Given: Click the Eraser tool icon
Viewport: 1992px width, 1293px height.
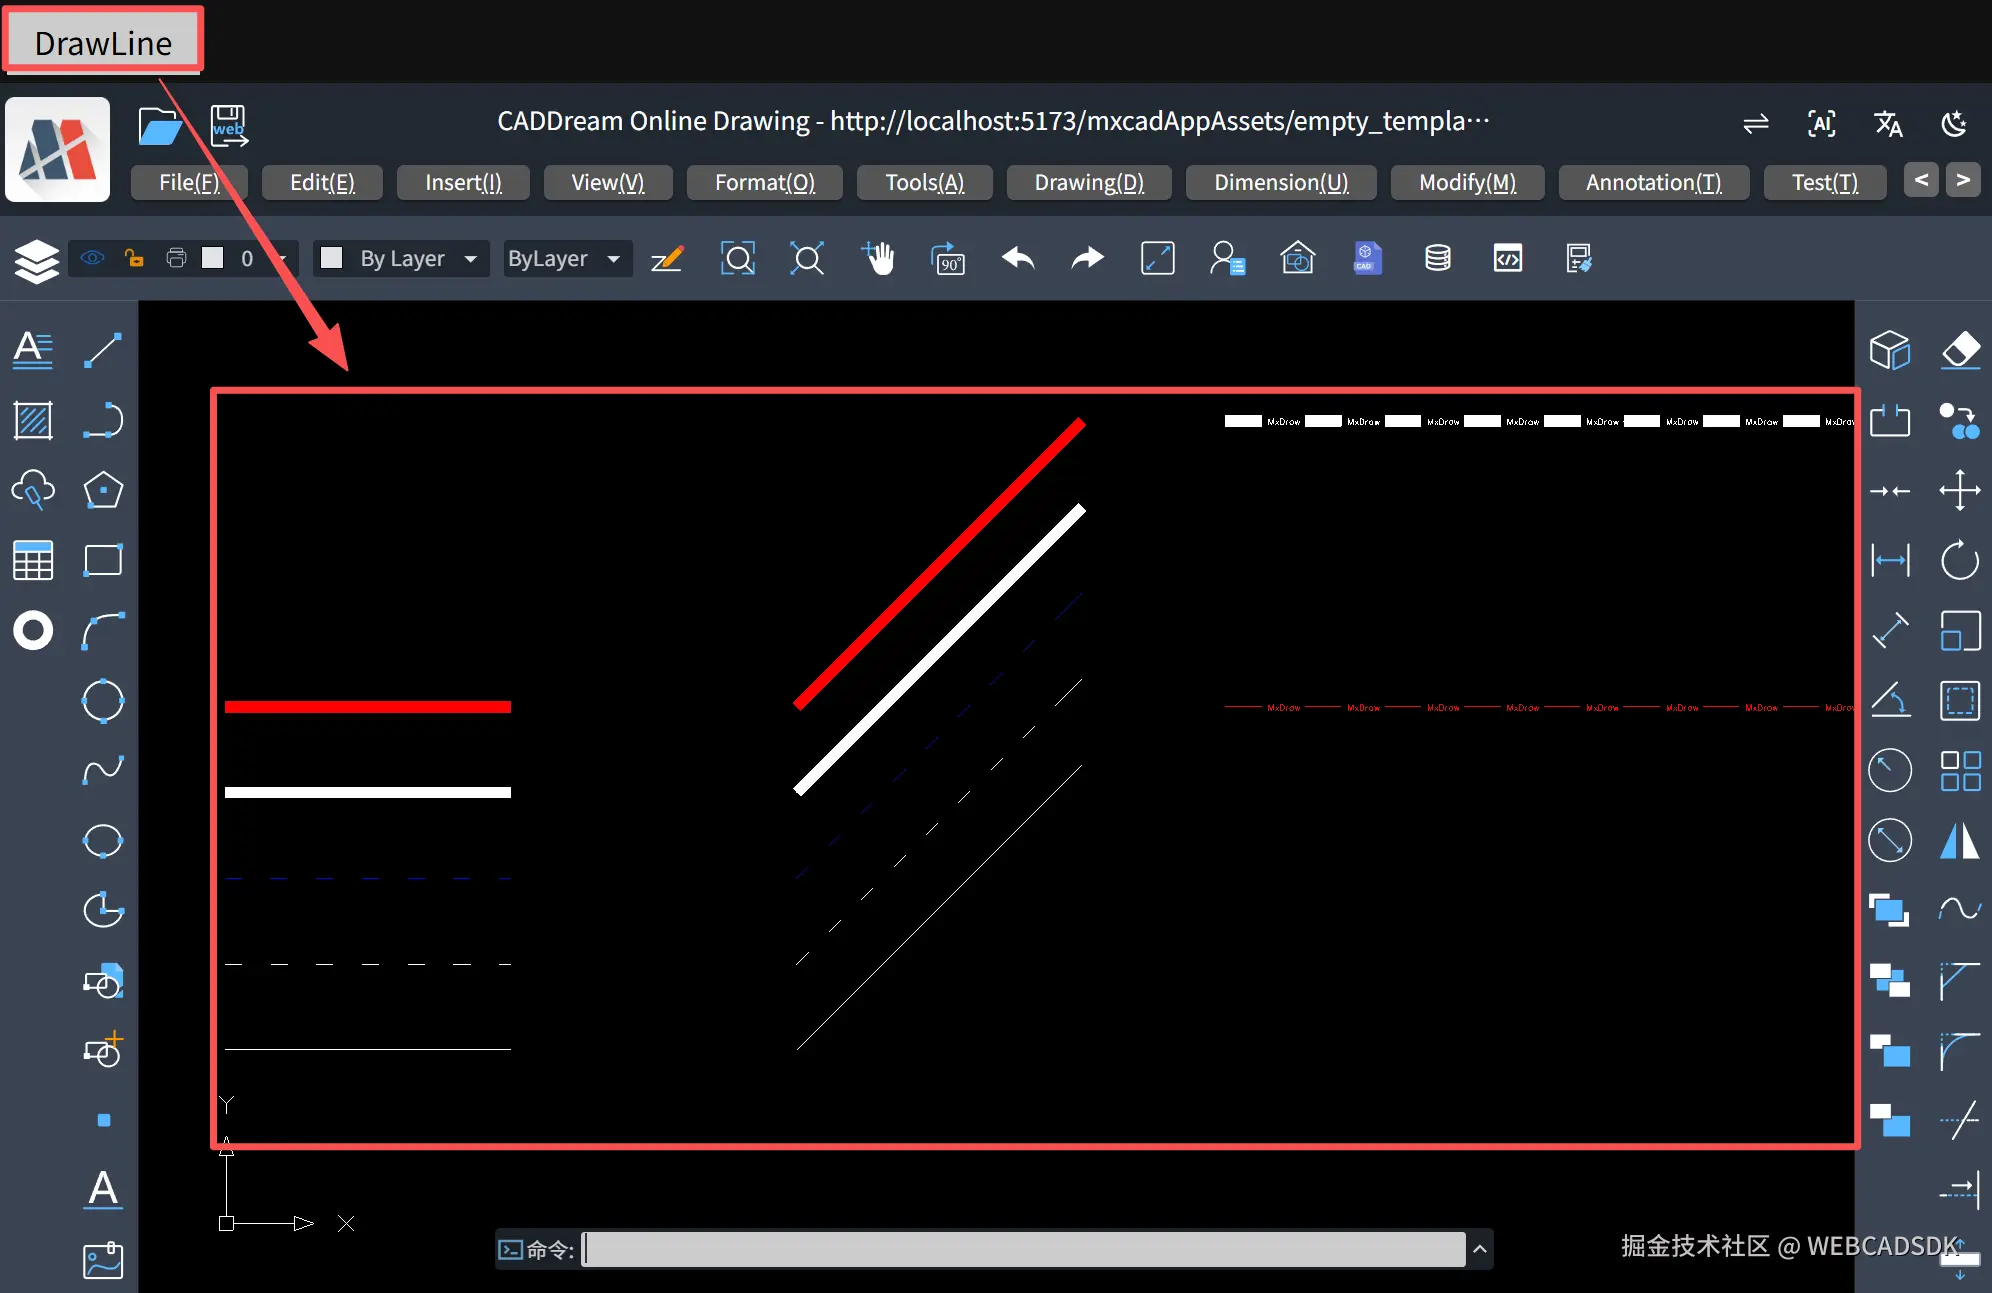Looking at the screenshot, I should point(1960,350).
